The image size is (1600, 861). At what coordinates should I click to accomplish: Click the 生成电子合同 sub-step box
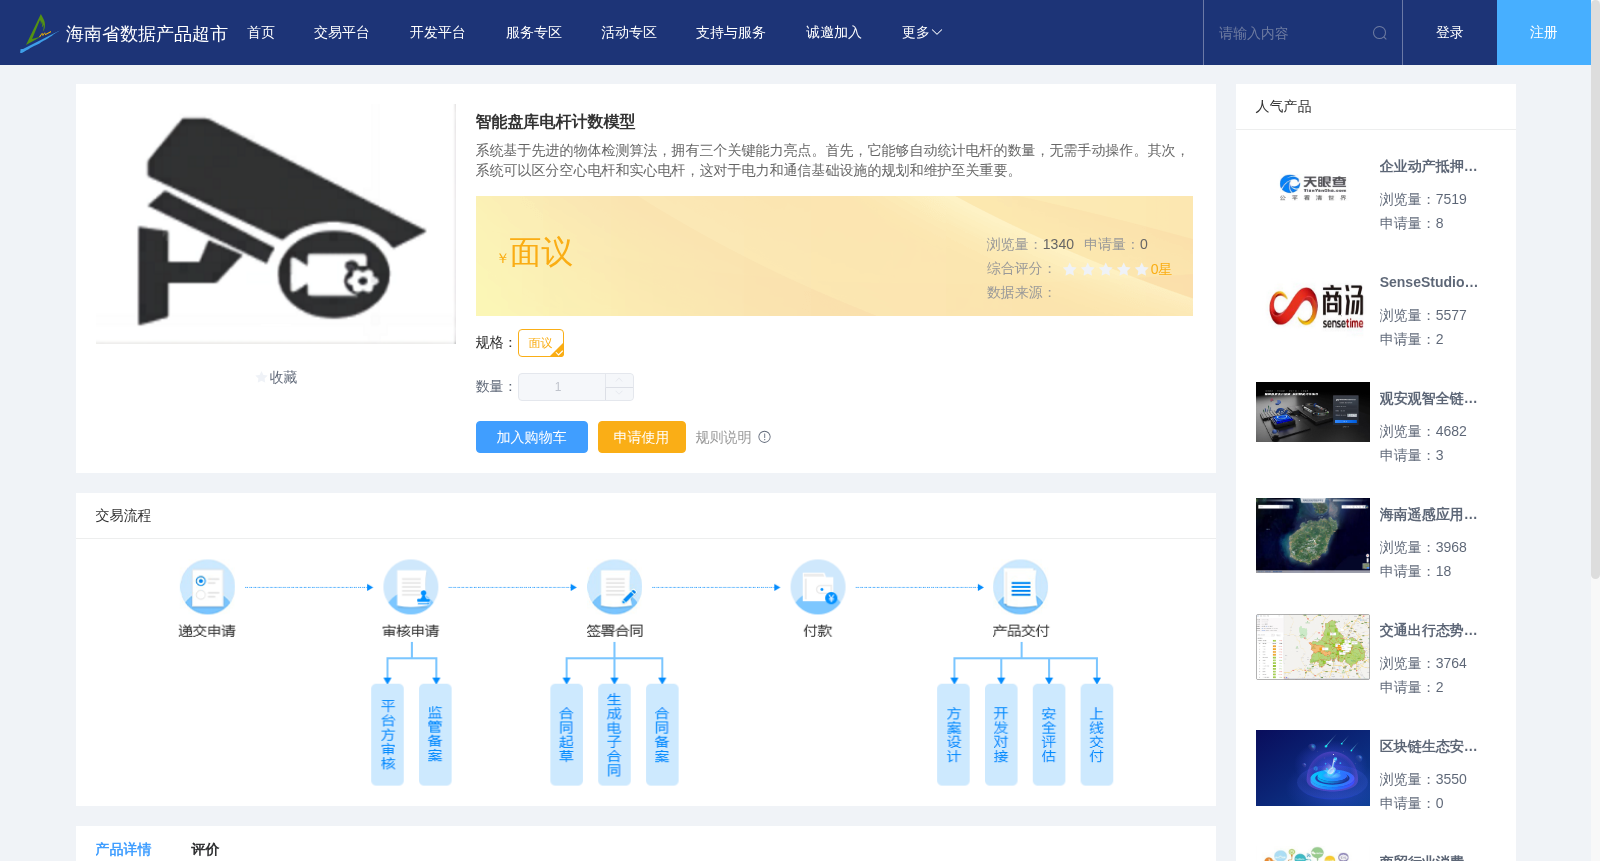pos(614,735)
